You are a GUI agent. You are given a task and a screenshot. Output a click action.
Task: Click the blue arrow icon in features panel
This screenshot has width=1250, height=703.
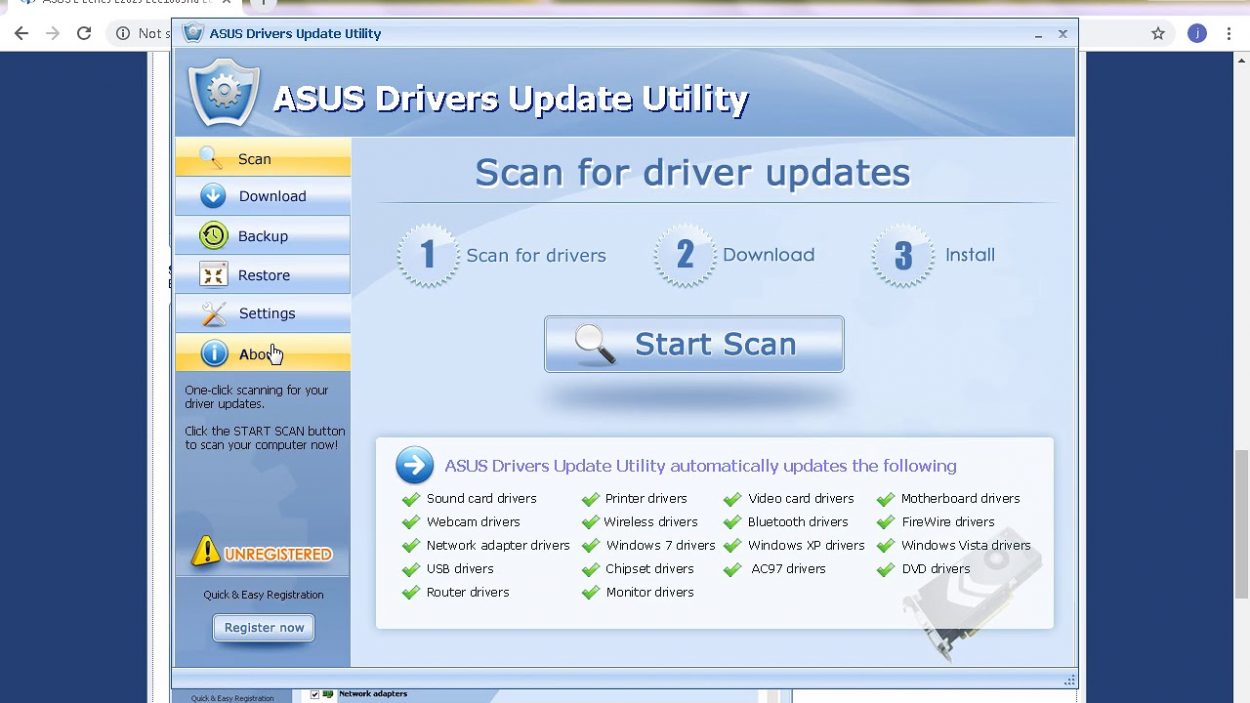pyautogui.click(x=414, y=465)
